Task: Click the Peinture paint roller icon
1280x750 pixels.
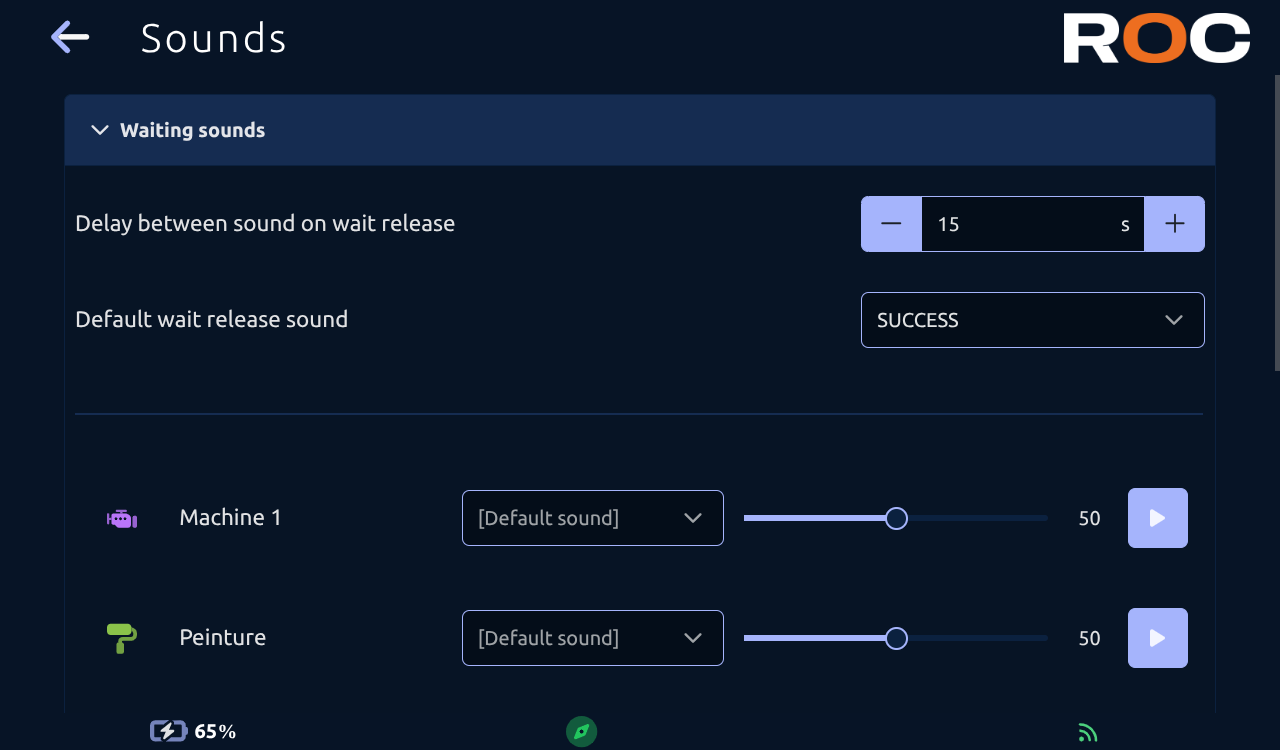Action: coord(122,638)
